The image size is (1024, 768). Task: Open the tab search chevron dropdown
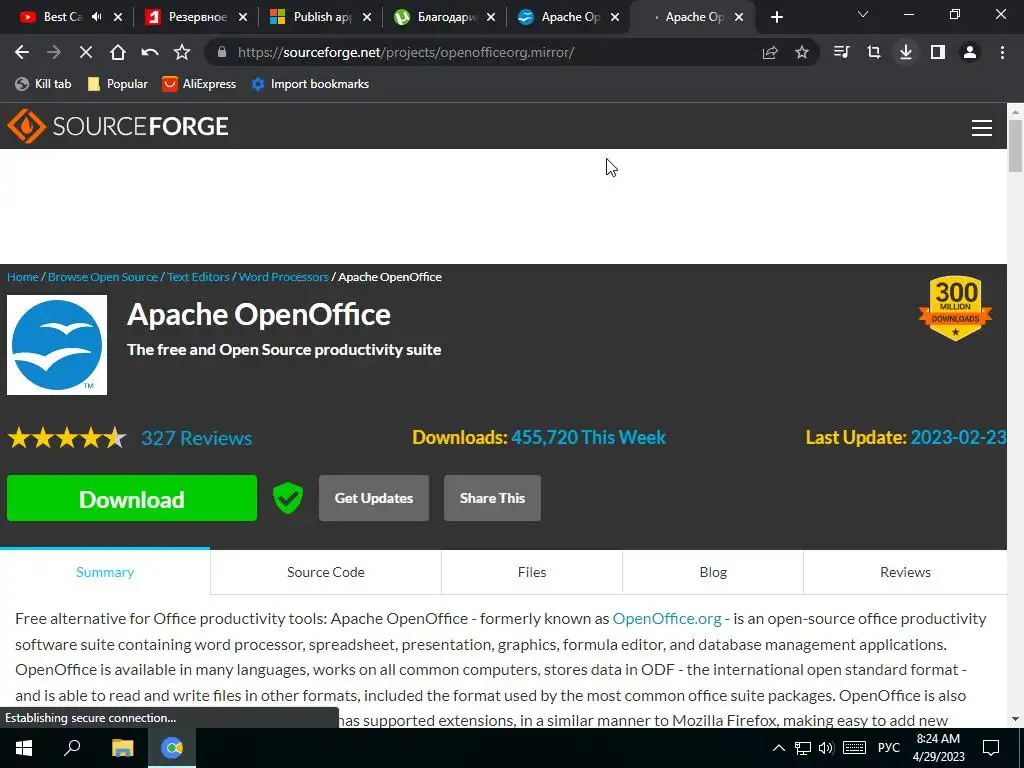[x=863, y=14]
